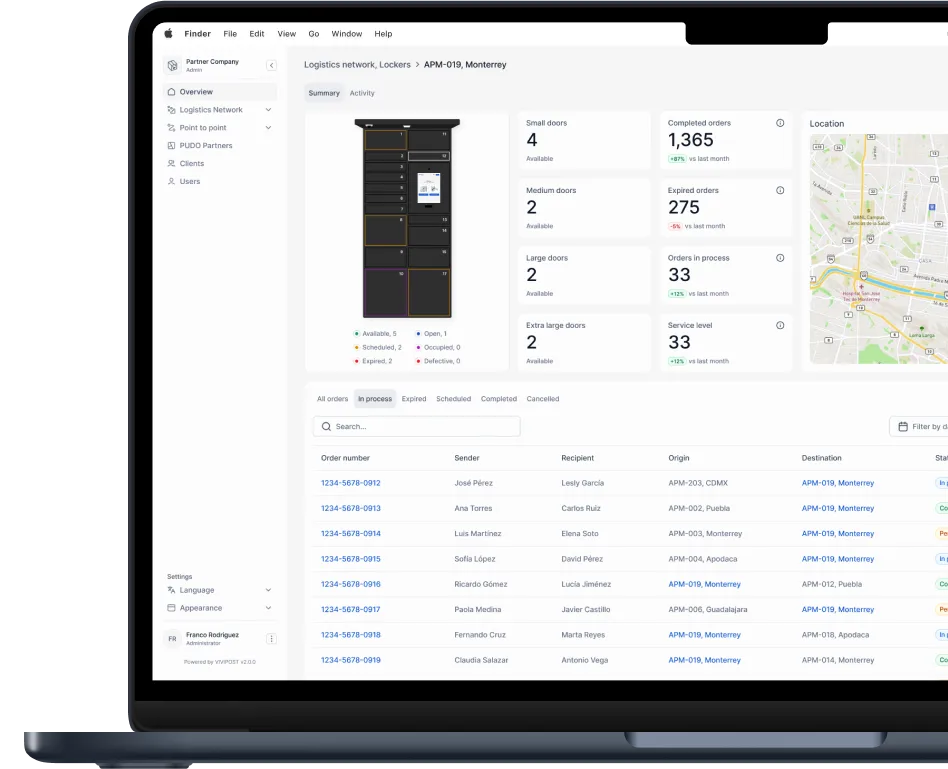Open the Completed orders info tooltip icon
Viewport: 948px width, 769px height.
pos(779,122)
